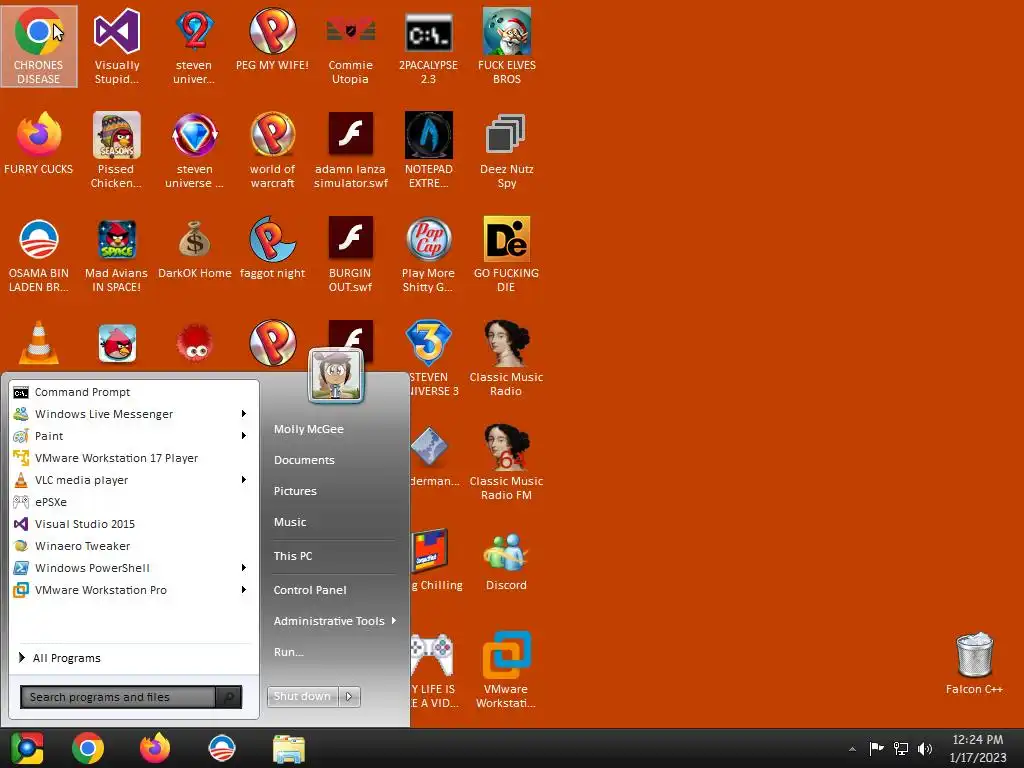Open the PopCap games desktop icon
The height and width of the screenshot is (768, 1024).
click(428, 254)
